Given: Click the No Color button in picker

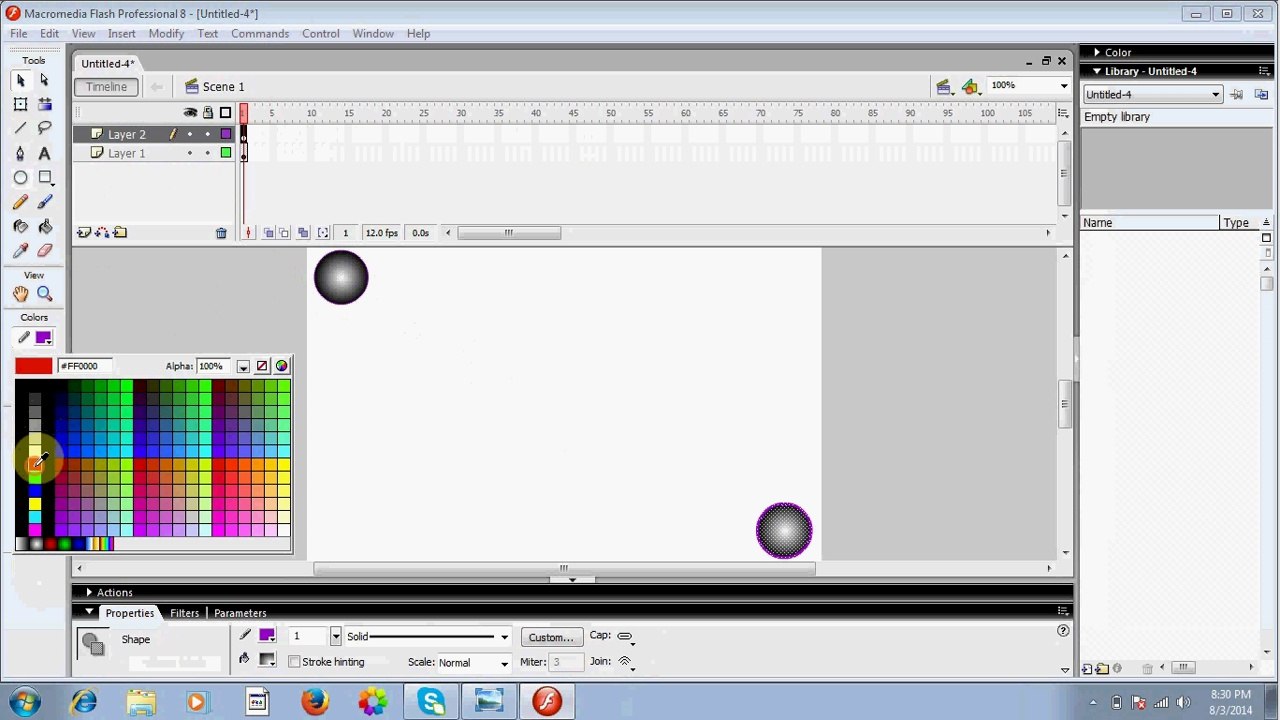Looking at the screenshot, I should click(x=262, y=367).
